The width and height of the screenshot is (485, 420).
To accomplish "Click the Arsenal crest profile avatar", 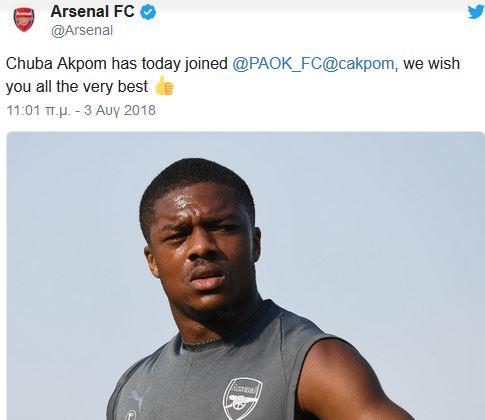I will click(24, 20).
